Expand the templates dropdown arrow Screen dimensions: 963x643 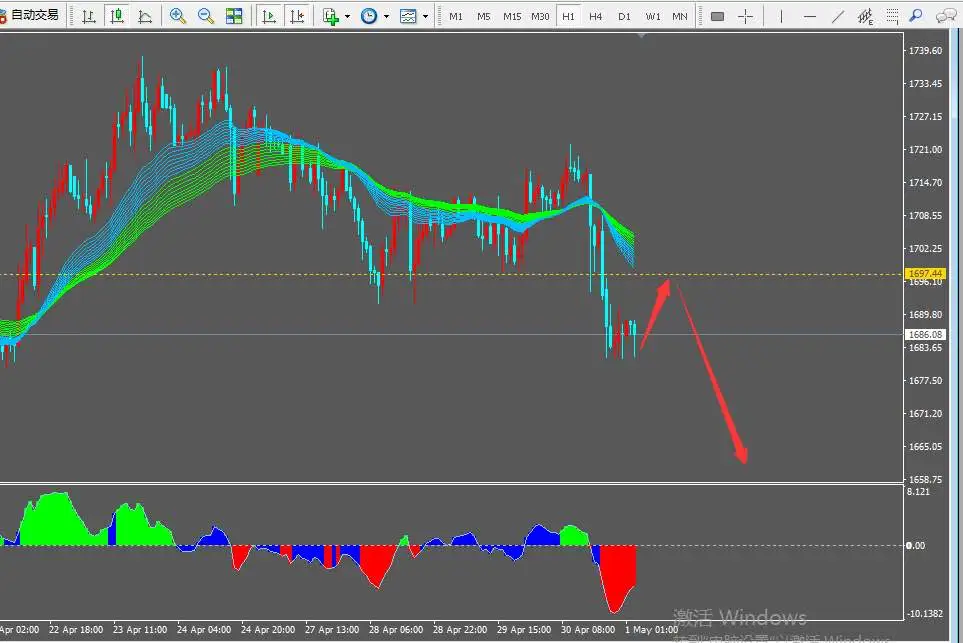pyautogui.click(x=425, y=17)
